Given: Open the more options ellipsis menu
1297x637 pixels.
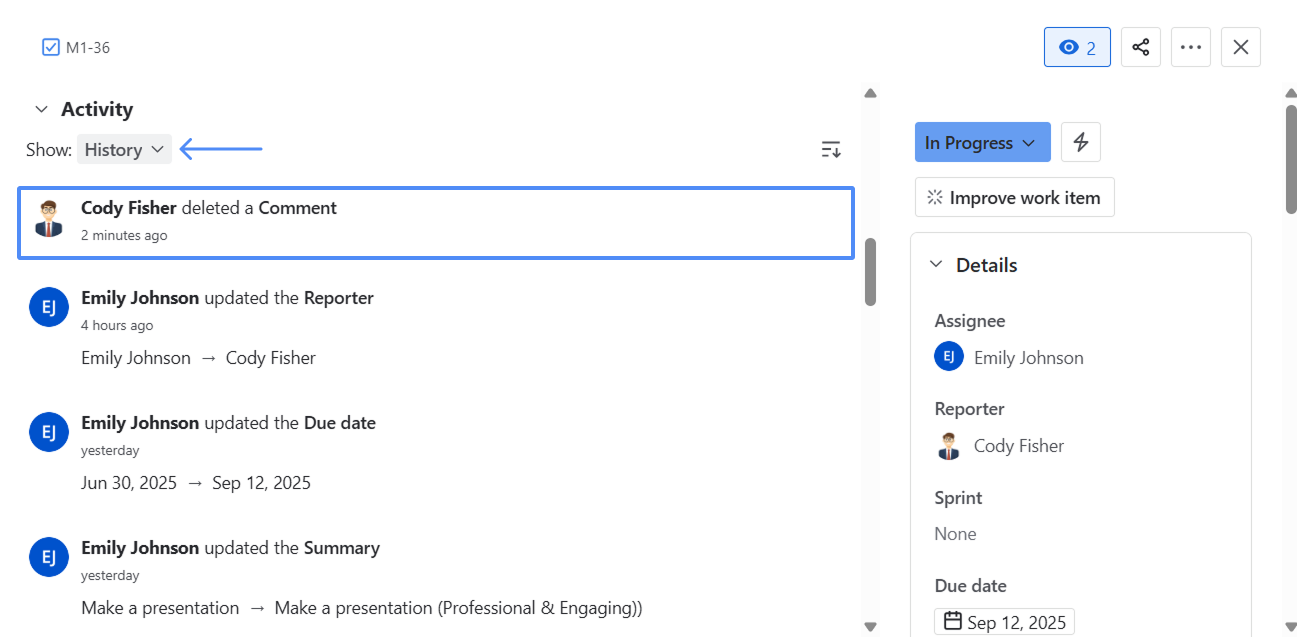Looking at the screenshot, I should (x=1190, y=46).
